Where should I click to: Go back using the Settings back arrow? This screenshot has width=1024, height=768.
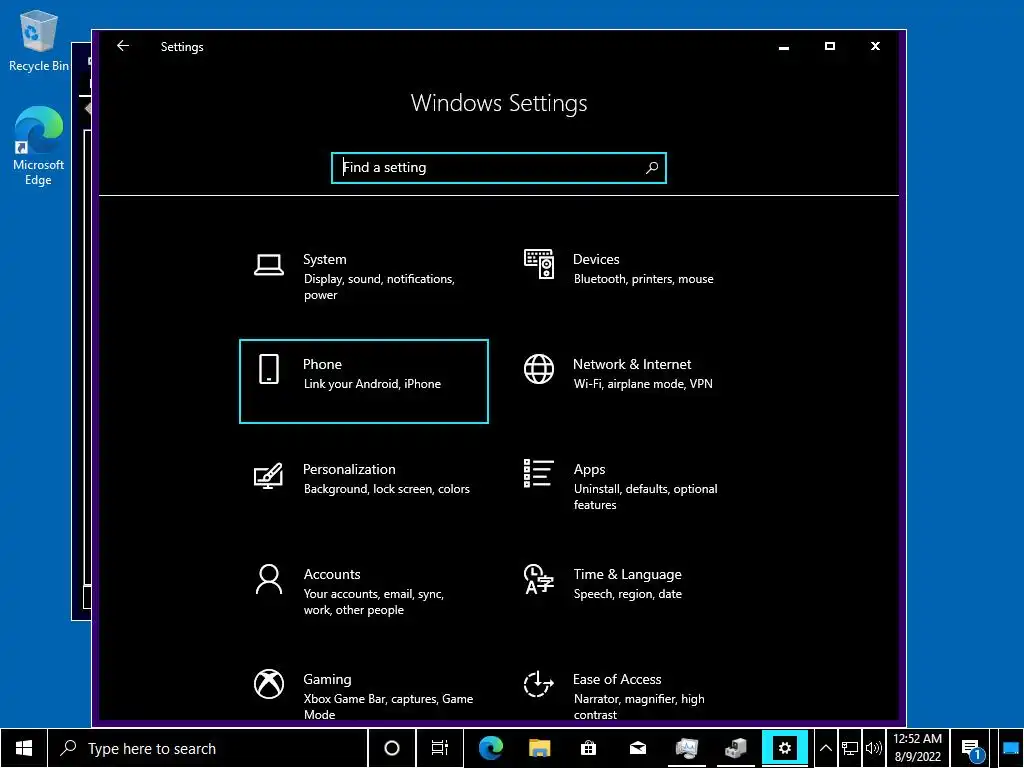[123, 46]
